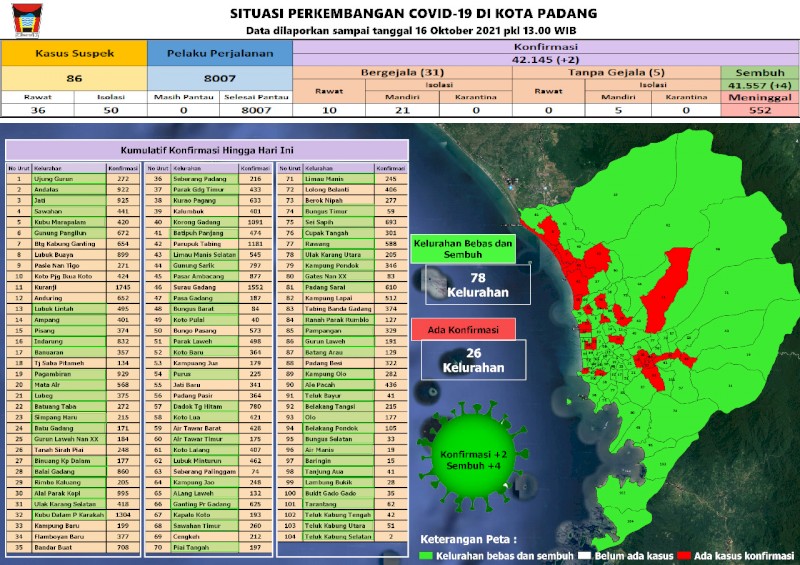800x565 pixels.
Task: Click the Isolasi suspek value 50
Action: (x=111, y=110)
